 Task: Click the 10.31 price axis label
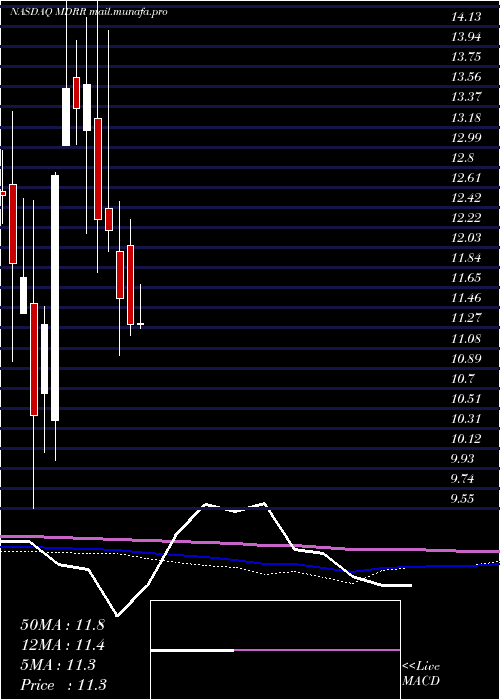(467, 419)
